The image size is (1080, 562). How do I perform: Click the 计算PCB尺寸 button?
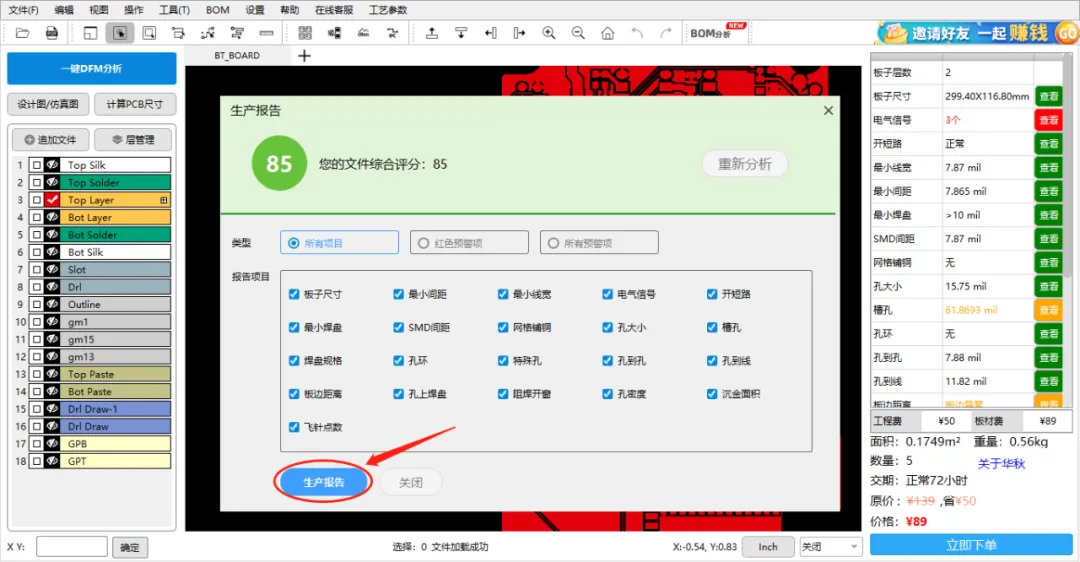click(135, 104)
